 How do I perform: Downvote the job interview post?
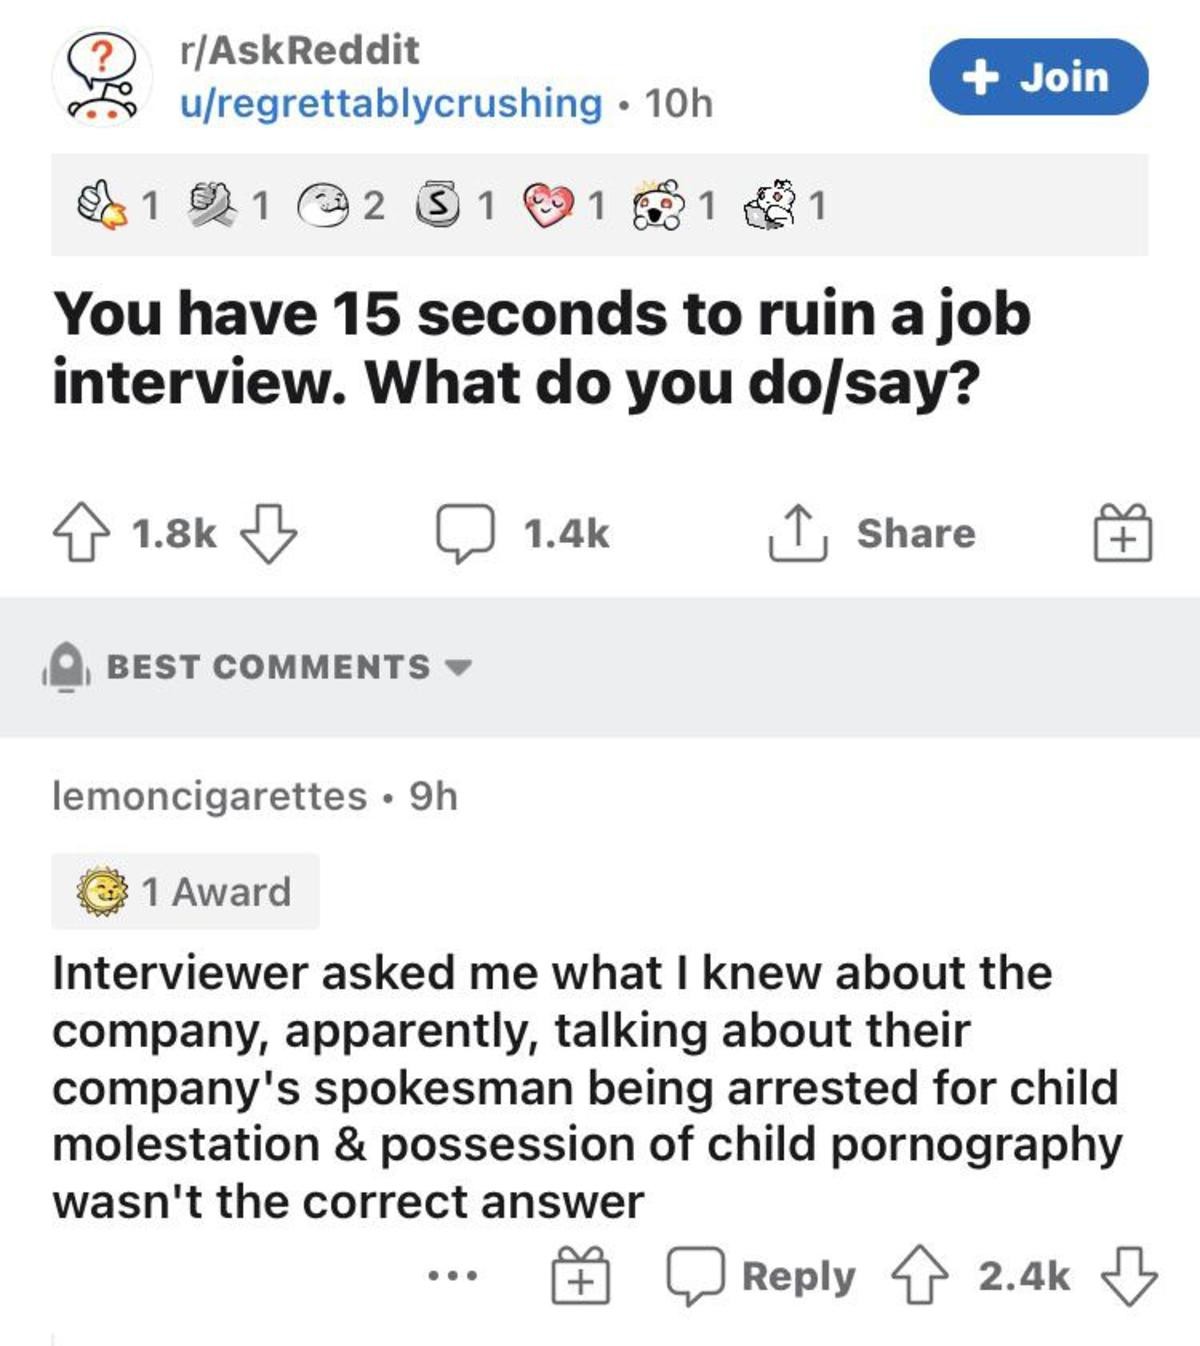click(269, 533)
